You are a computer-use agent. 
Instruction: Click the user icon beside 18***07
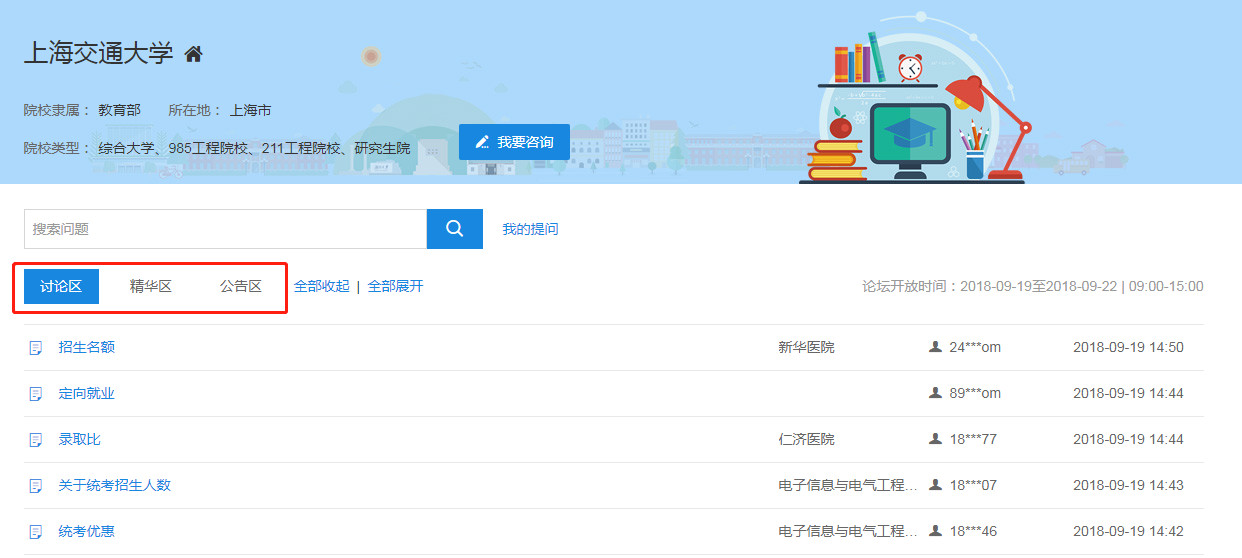[x=935, y=485]
